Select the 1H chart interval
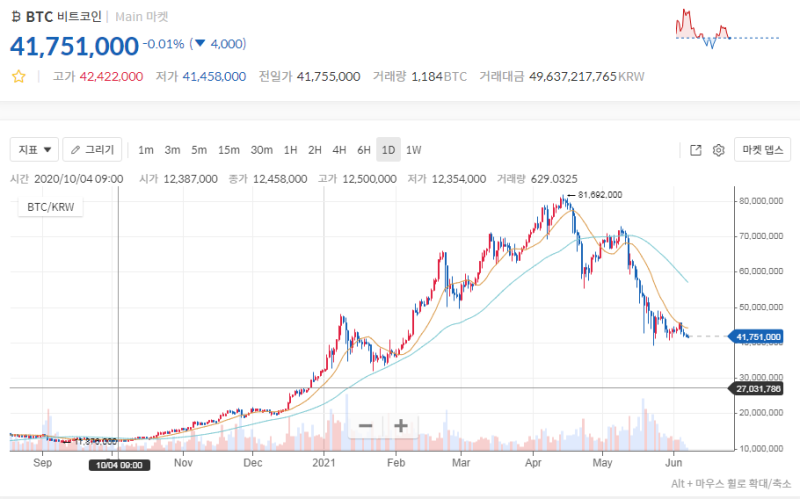Image resolution: width=800 pixels, height=499 pixels. (290, 150)
